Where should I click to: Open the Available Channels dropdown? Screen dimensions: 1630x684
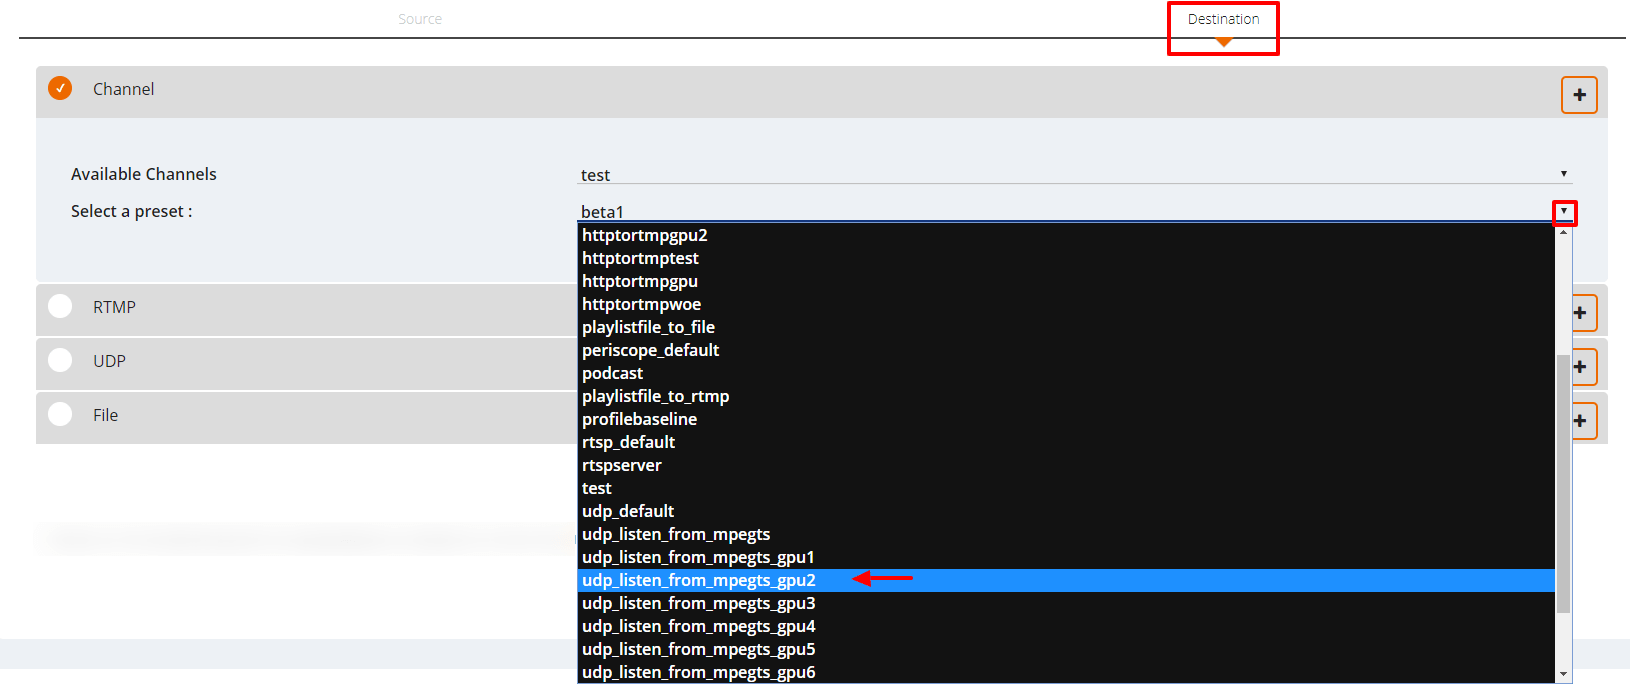(1074, 174)
